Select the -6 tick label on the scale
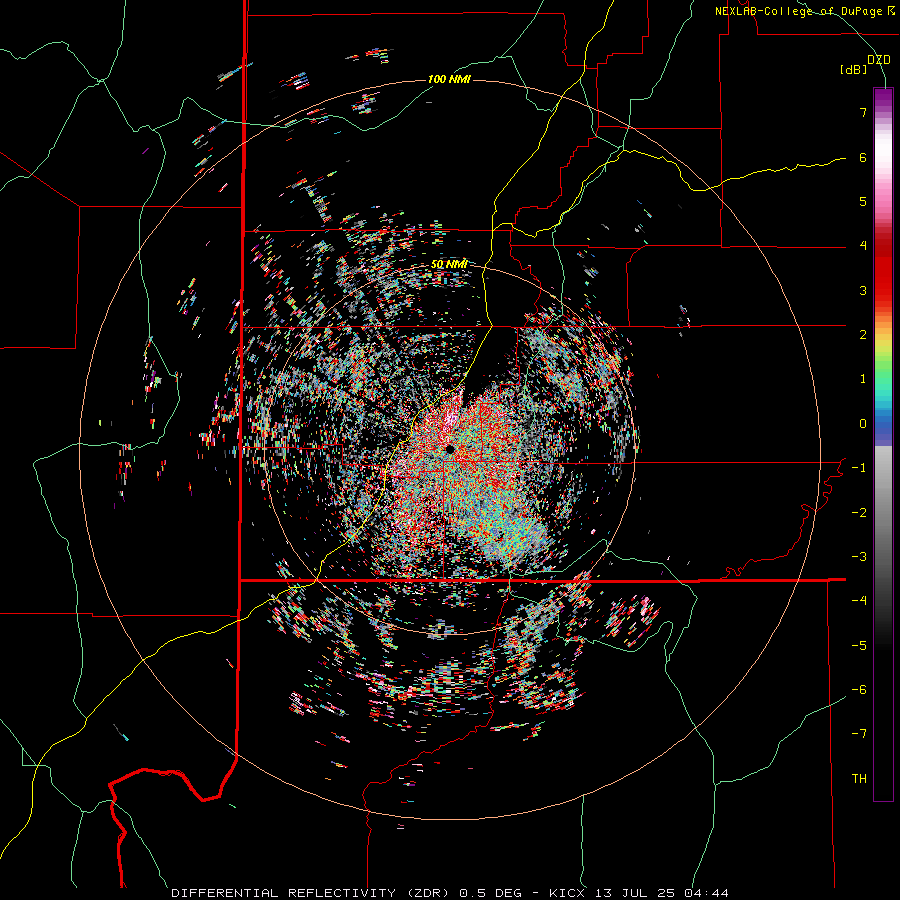This screenshot has width=900, height=900. click(x=859, y=690)
